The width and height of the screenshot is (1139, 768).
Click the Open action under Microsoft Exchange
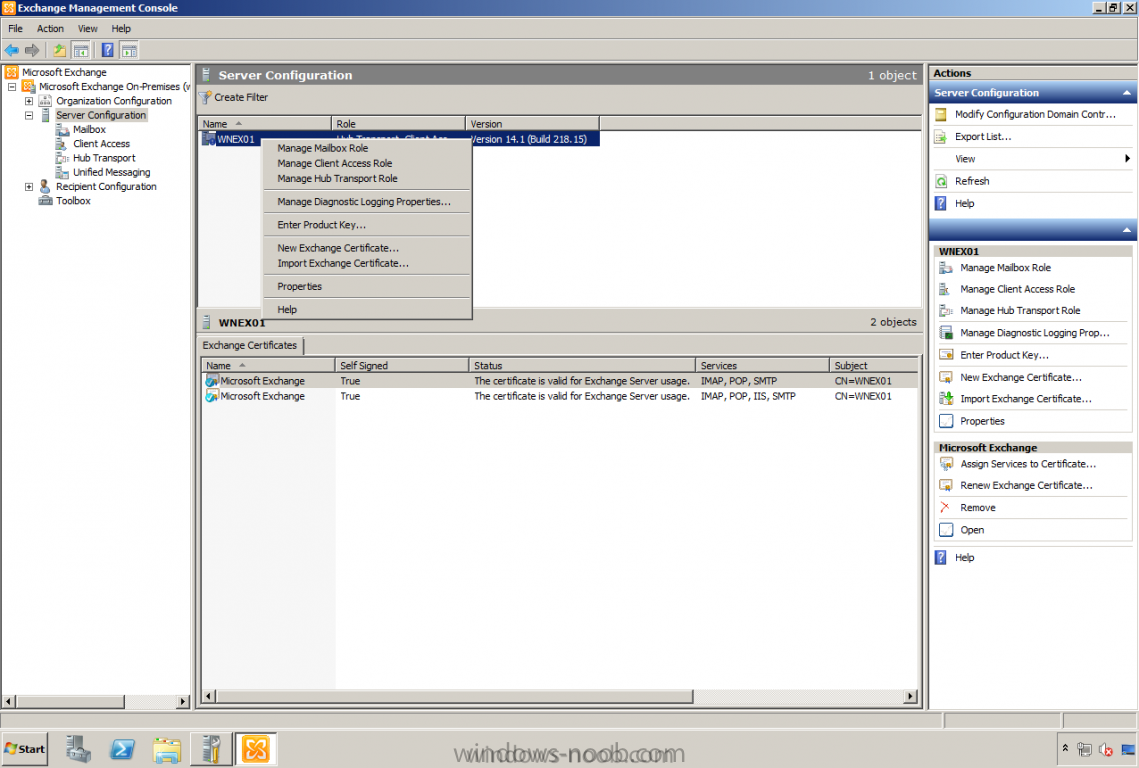coord(972,530)
